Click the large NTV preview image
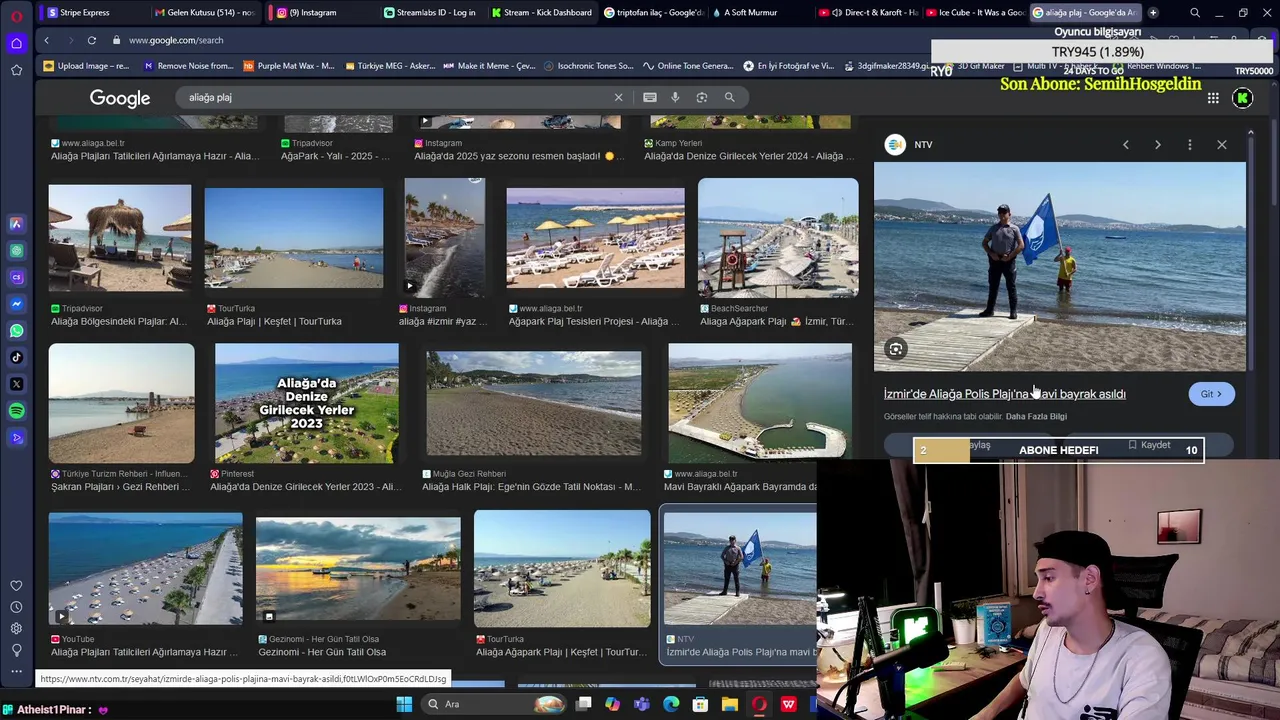 1060,266
